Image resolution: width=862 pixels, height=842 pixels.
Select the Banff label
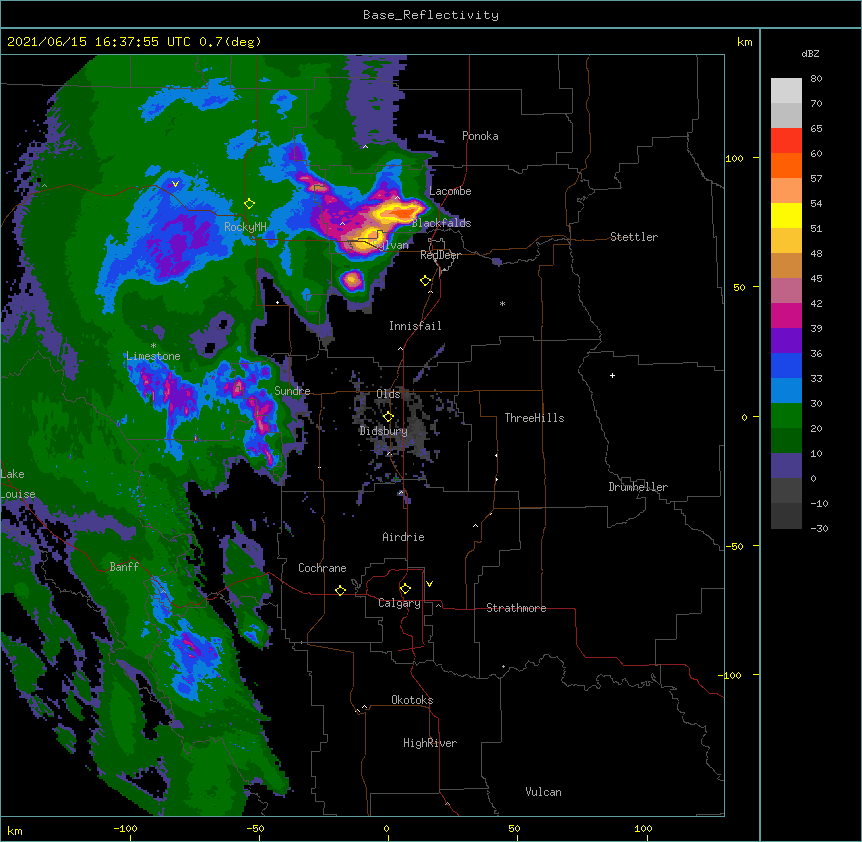[124, 567]
